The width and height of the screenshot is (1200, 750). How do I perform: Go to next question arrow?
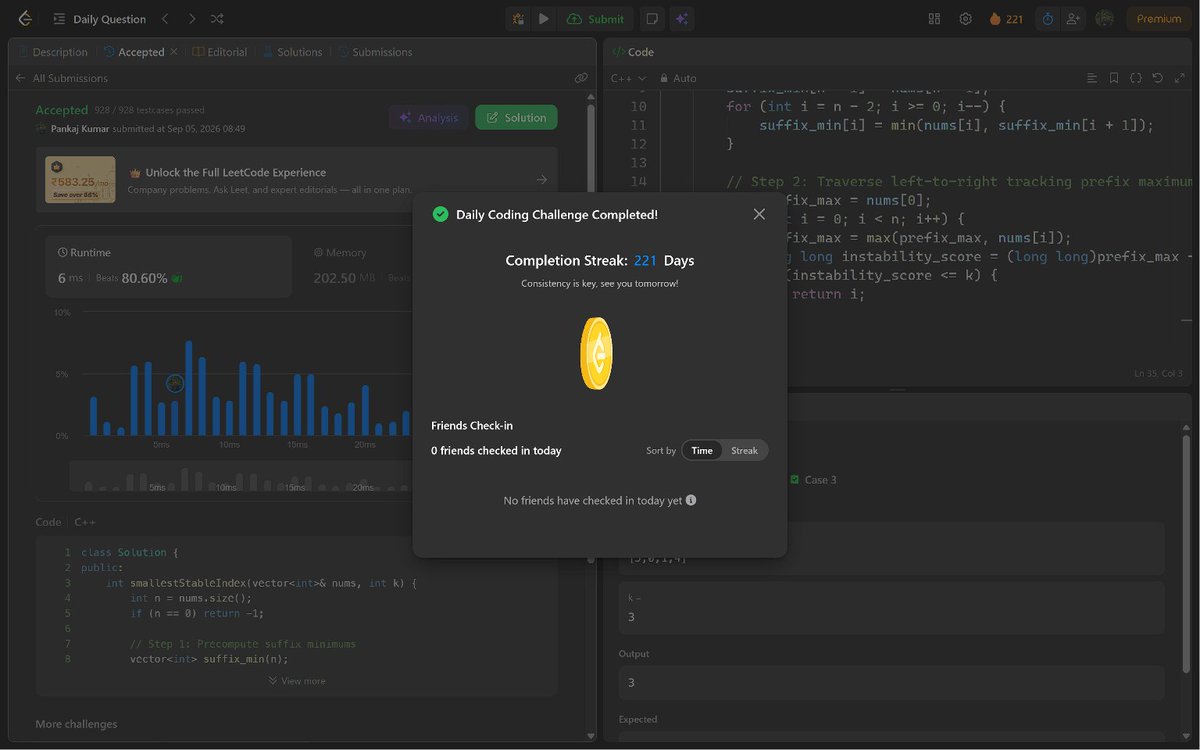[192, 19]
